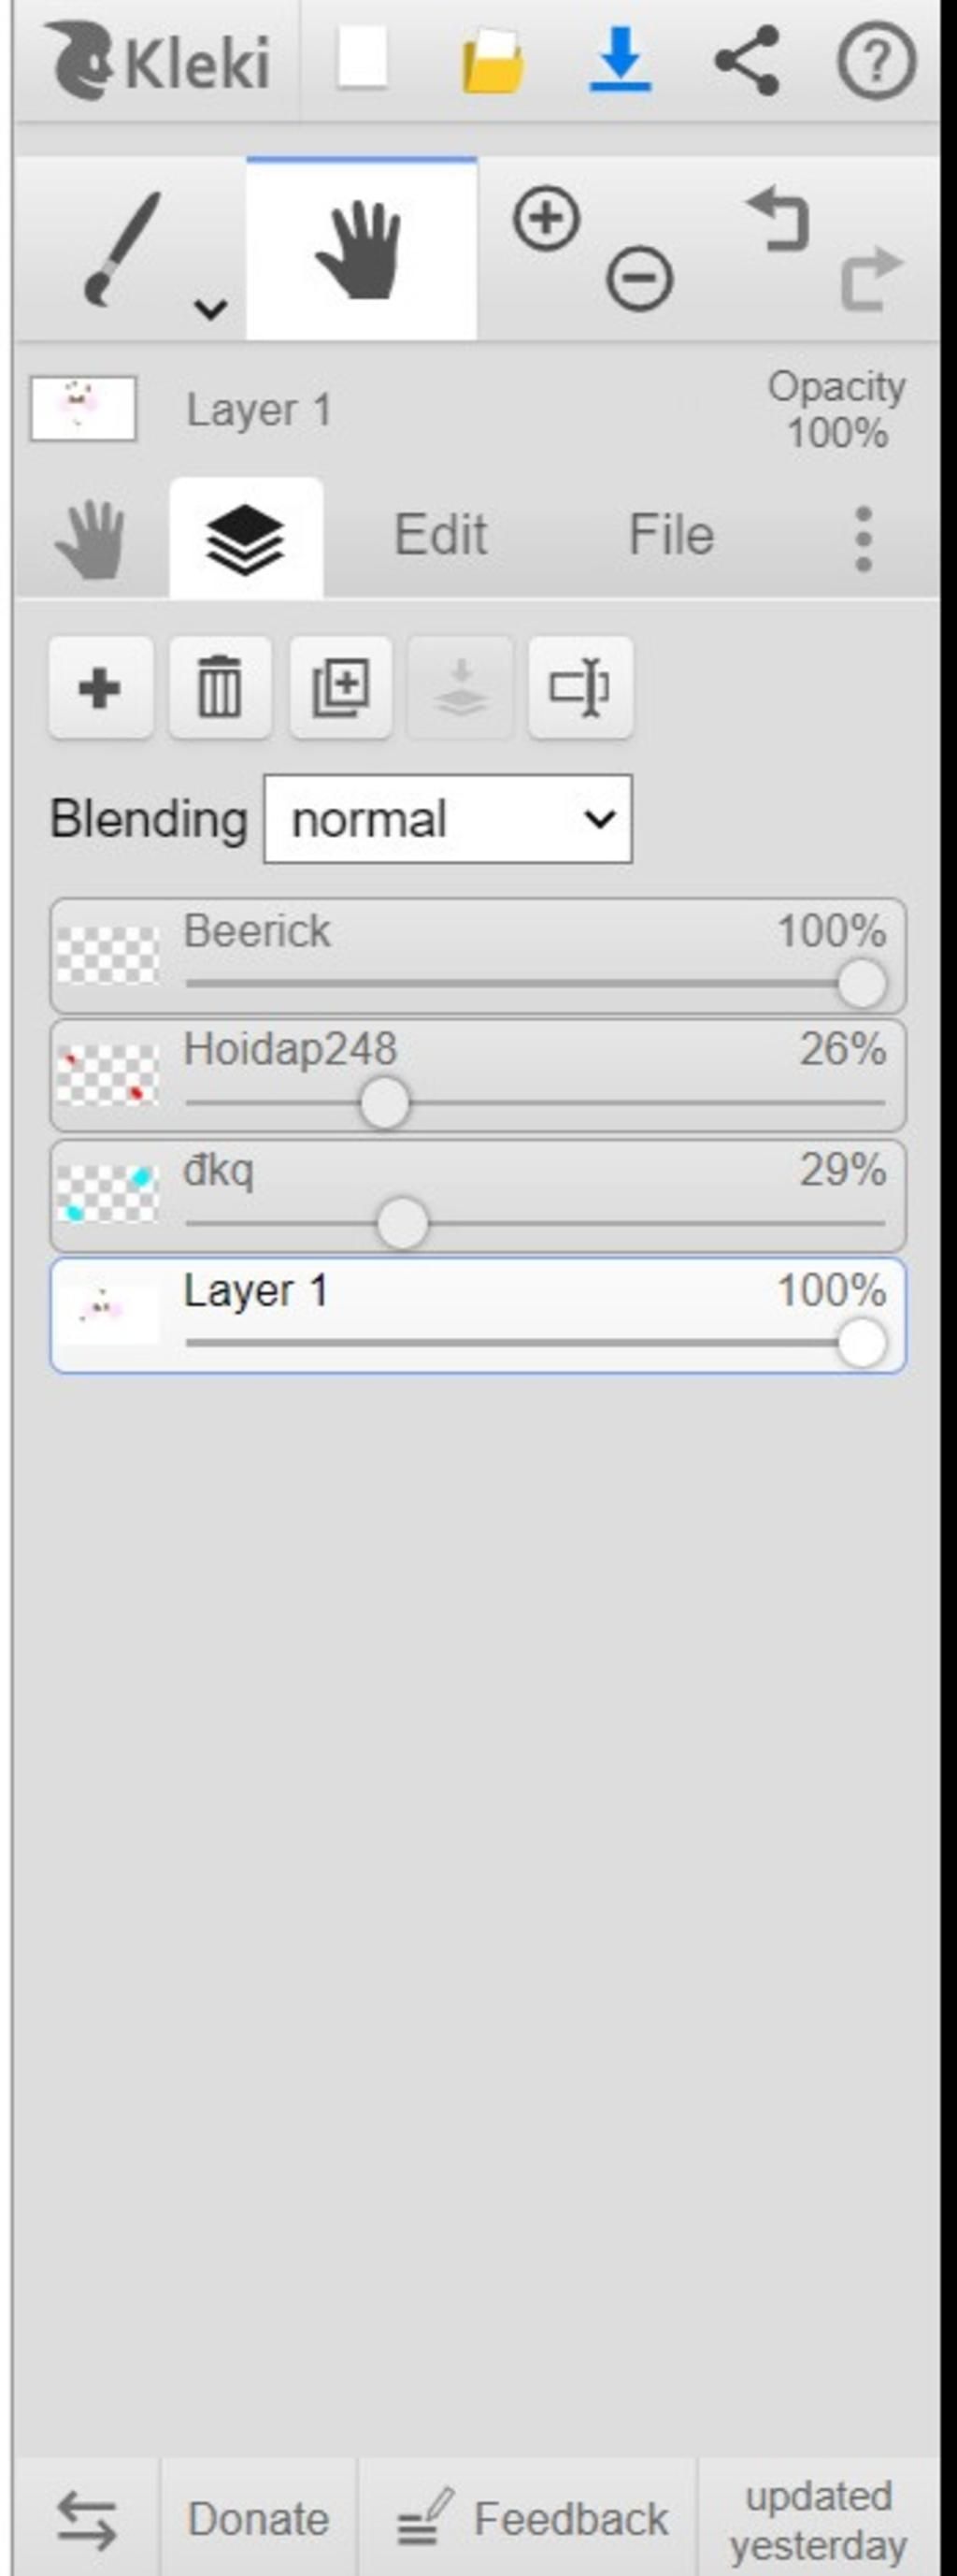Click the zoom out icon
Screen dimensions: 957x2576
tap(639, 277)
